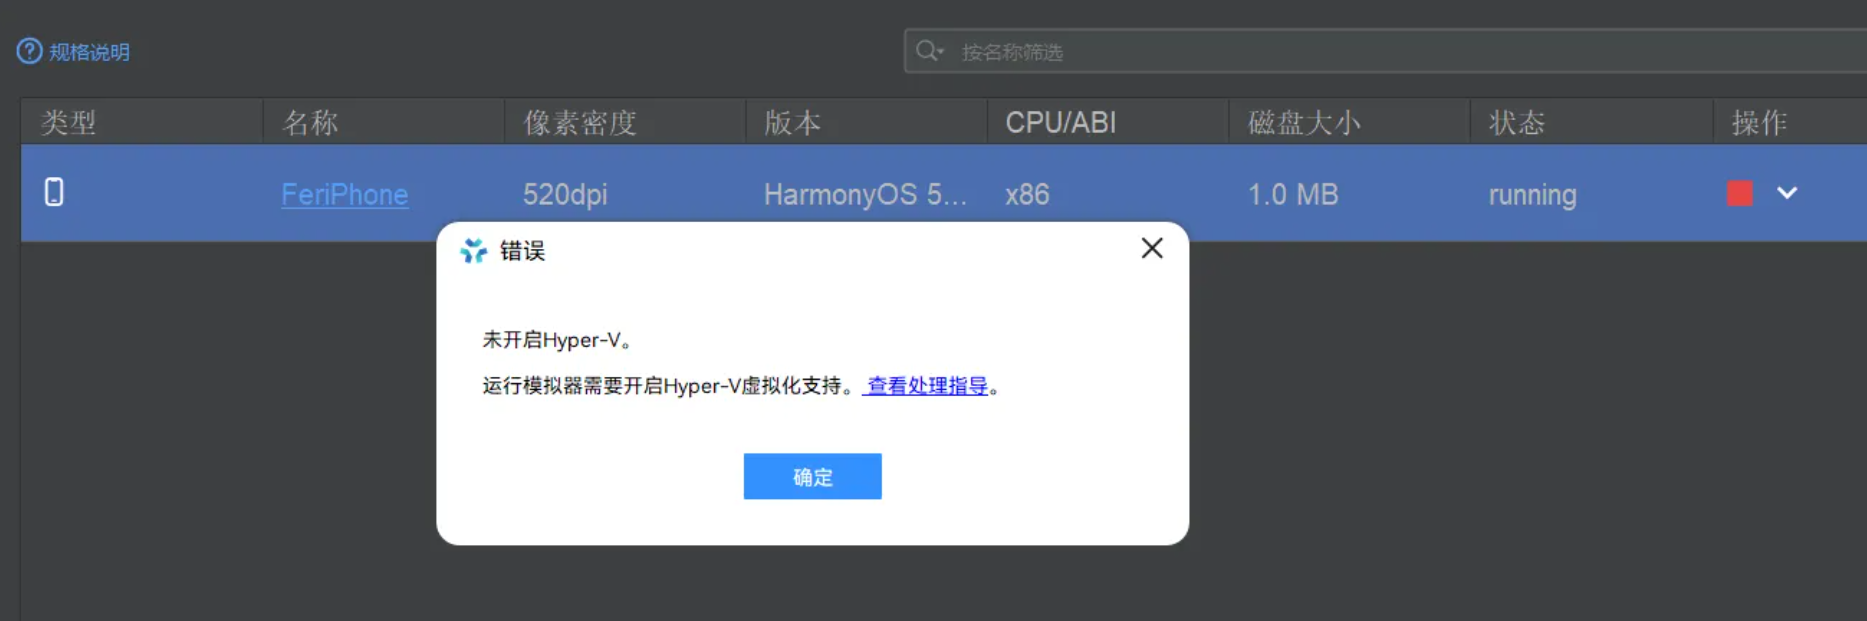Click the help question mark icon
This screenshot has width=1867, height=621.
29,51
